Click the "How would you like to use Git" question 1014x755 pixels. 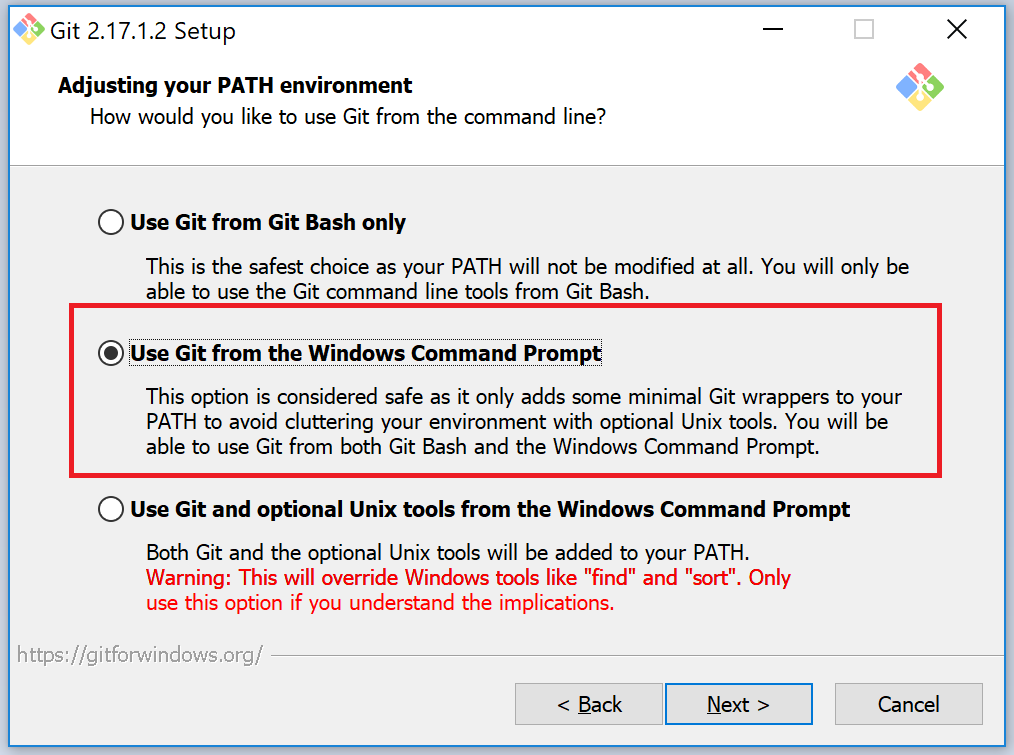point(348,117)
